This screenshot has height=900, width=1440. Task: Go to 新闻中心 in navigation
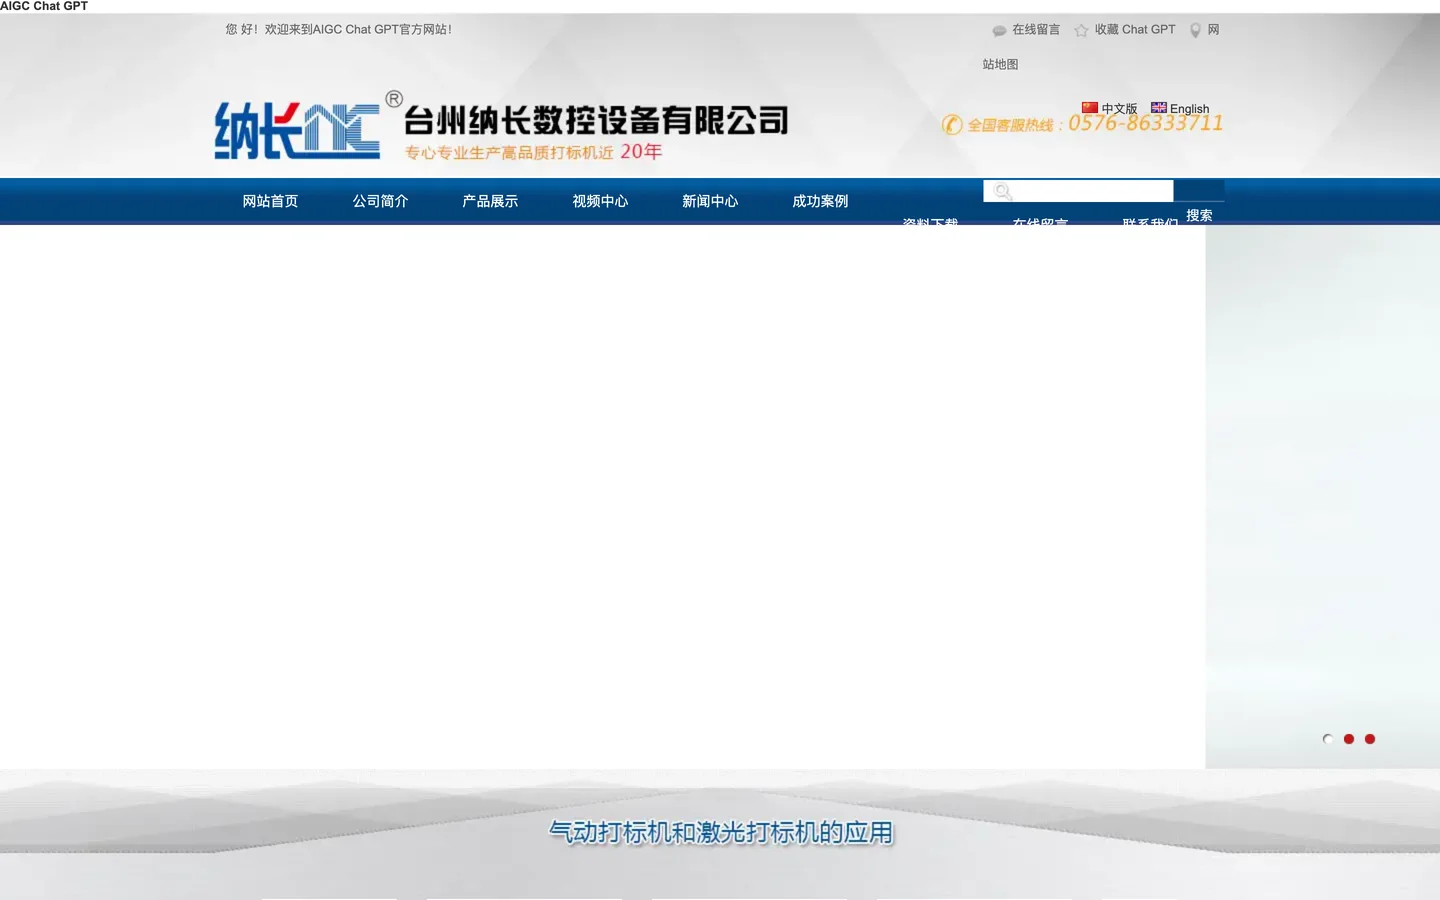pyautogui.click(x=710, y=201)
